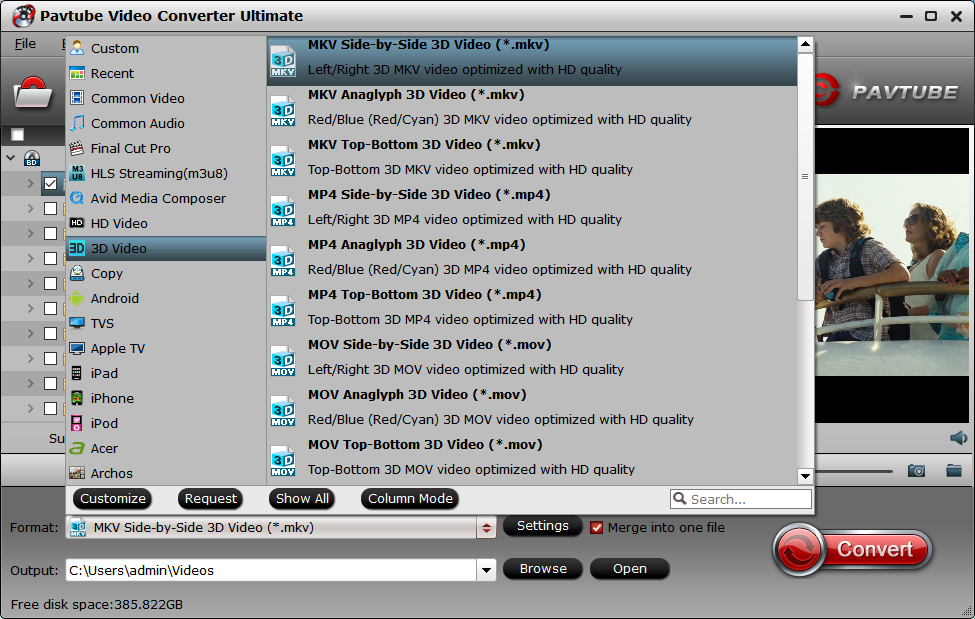The image size is (975, 619).
Task: Select the HD Video category
Action: pos(118,223)
